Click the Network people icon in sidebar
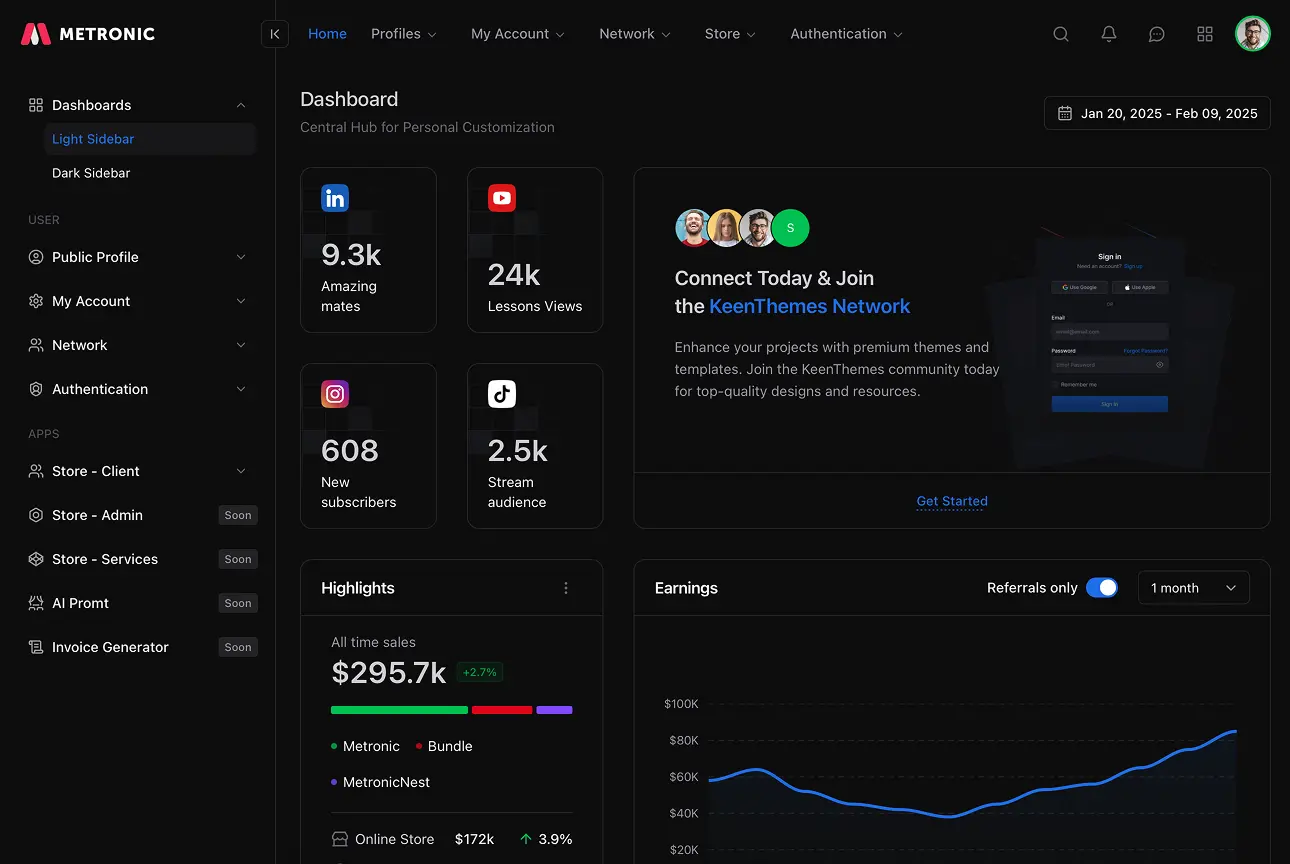The image size is (1290, 864). click(x=36, y=345)
